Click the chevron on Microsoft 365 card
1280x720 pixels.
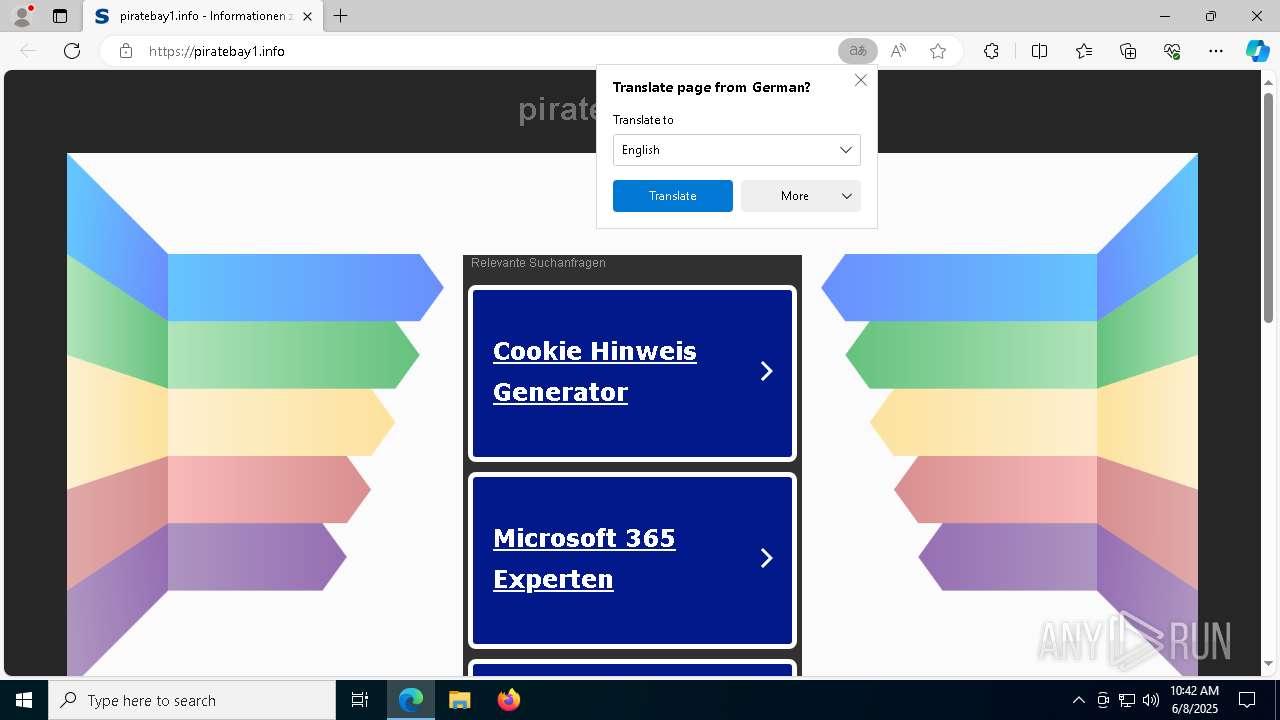click(x=767, y=558)
